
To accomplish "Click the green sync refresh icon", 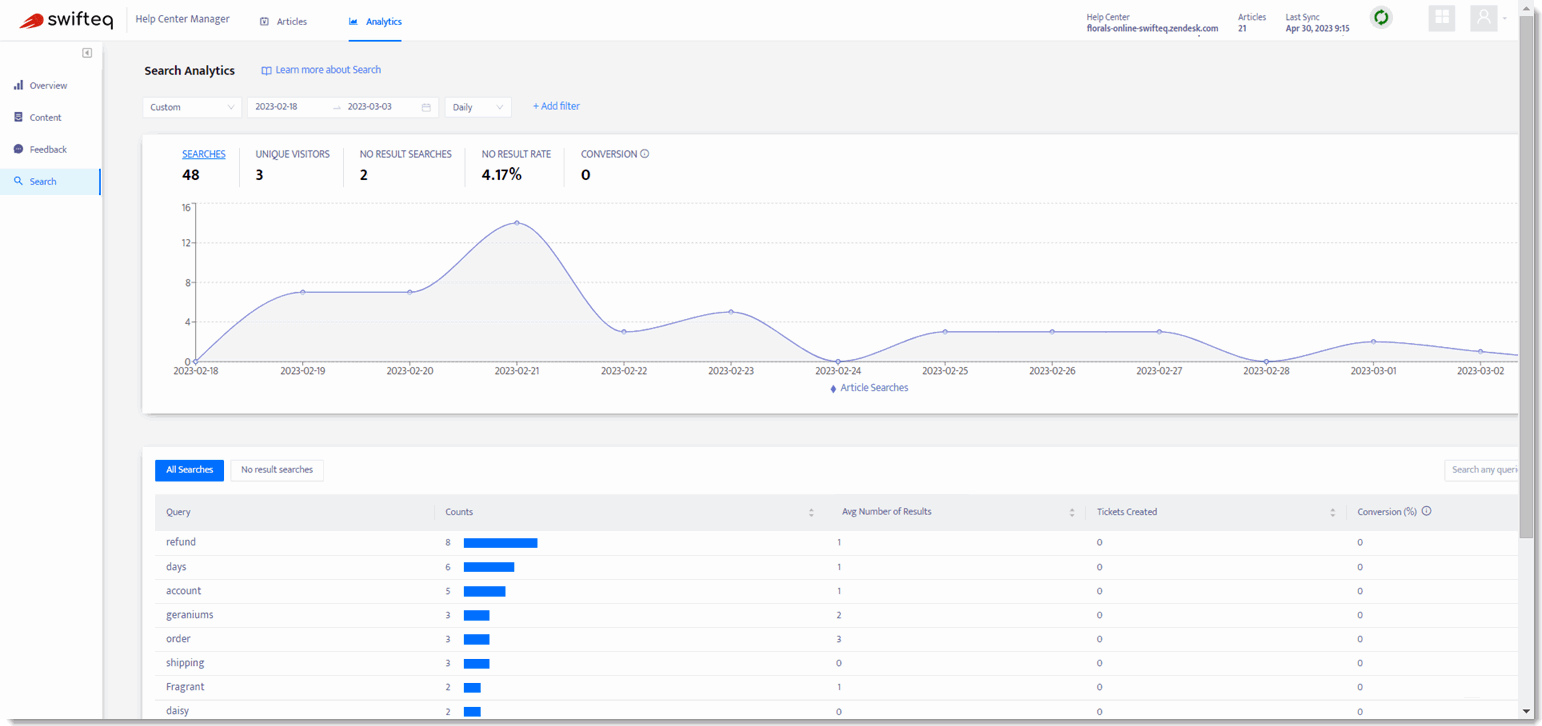I will click(1381, 17).
